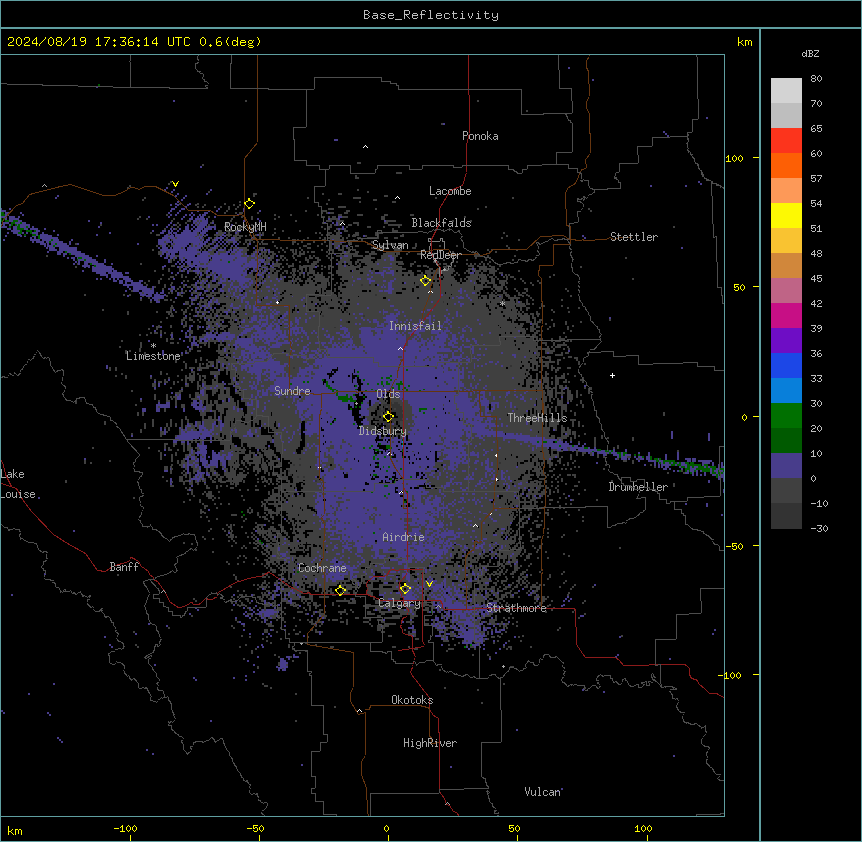Select the Strathmore label
The height and width of the screenshot is (842, 862).
[x=516, y=608]
